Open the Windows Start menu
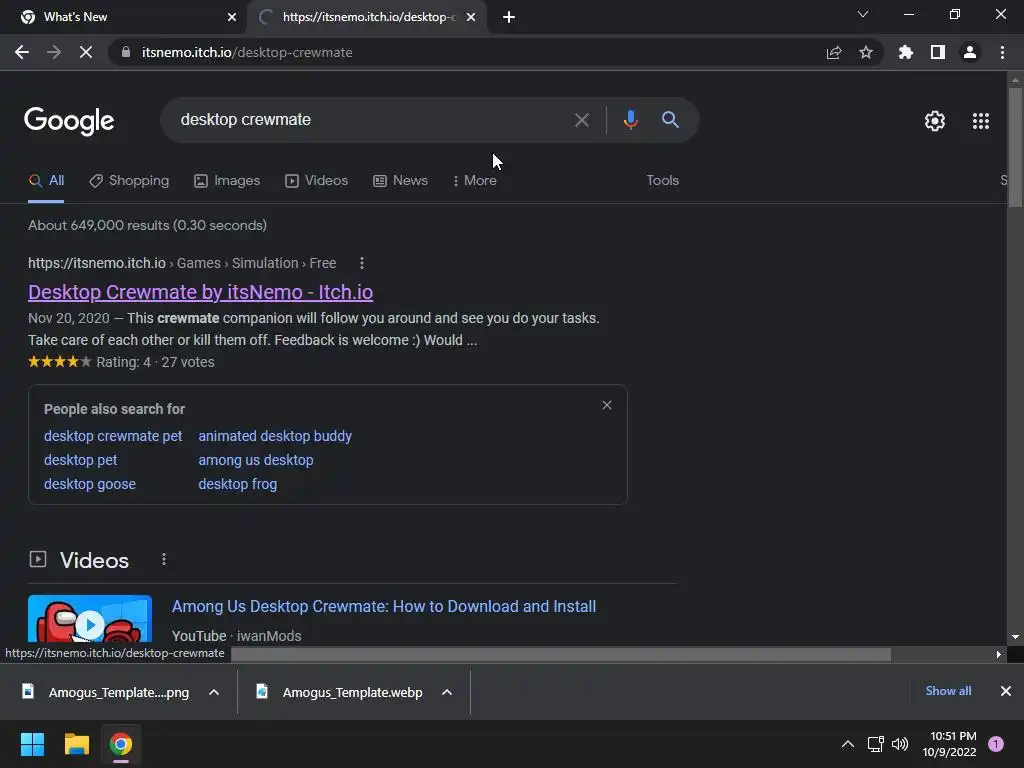 [32, 744]
